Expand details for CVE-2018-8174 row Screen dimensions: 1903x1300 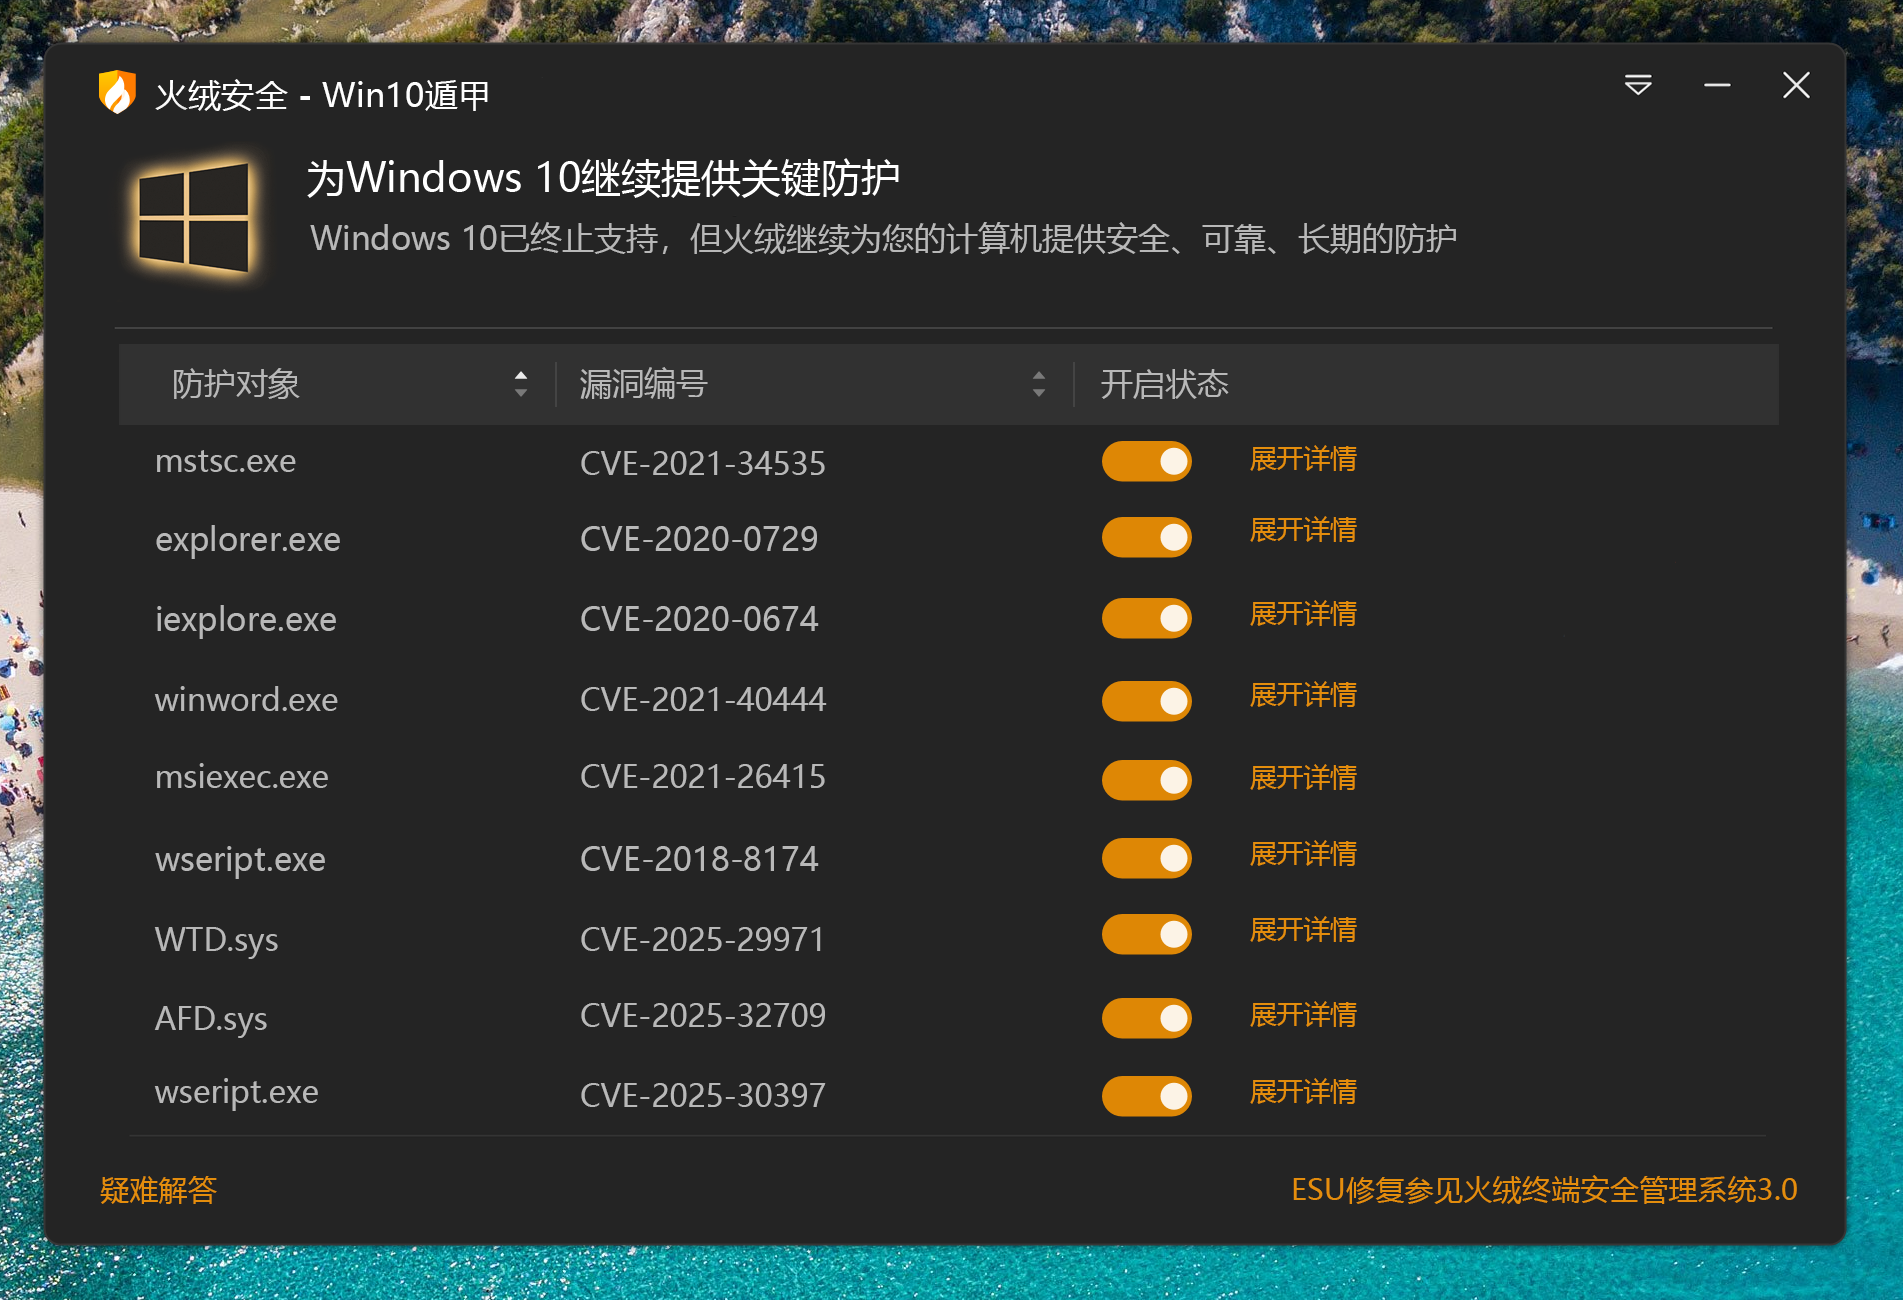coord(1303,854)
